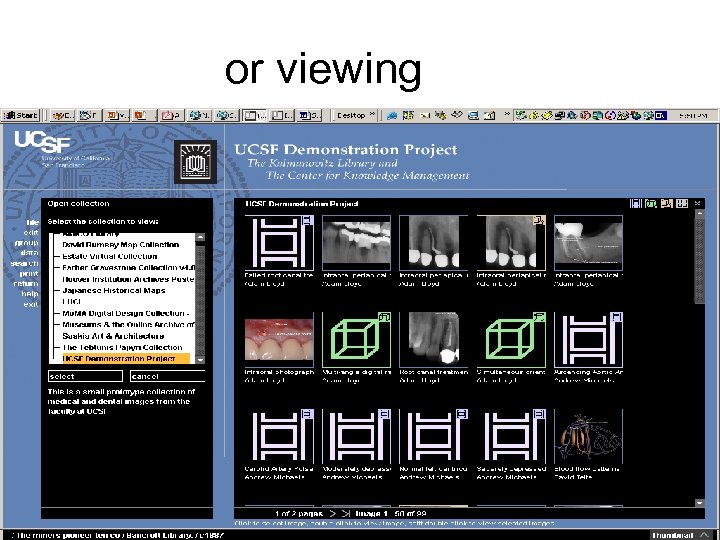The image size is (720, 540).
Task: Click the UCSF library emblem icon
Action: pos(196,162)
